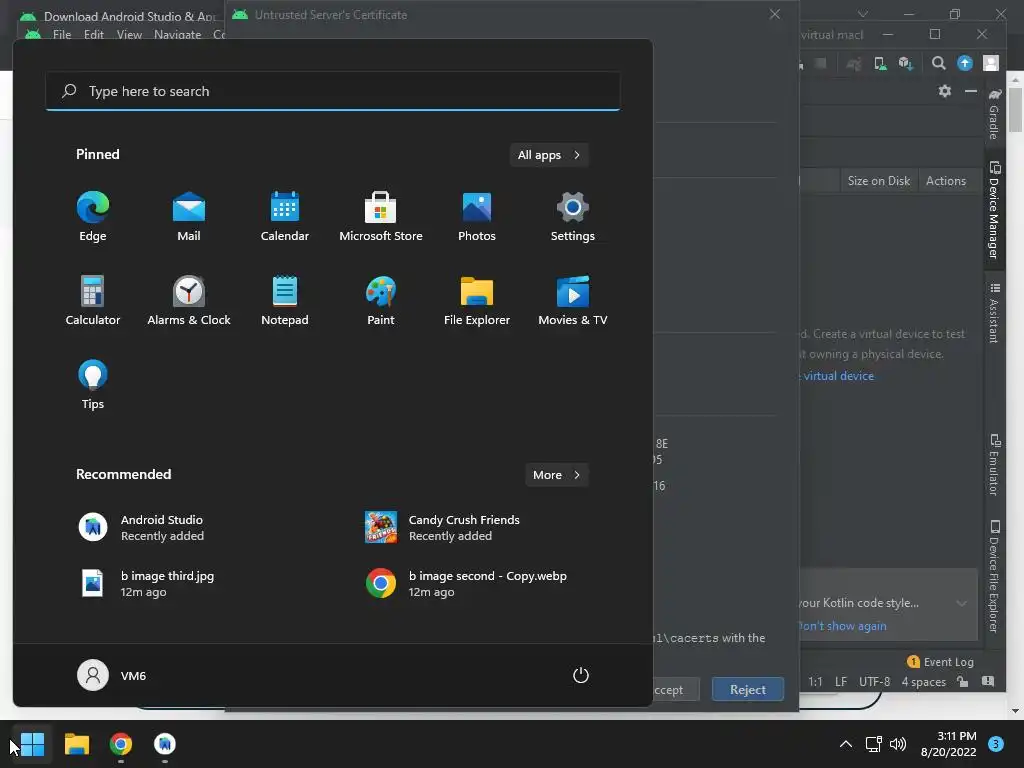
Task: Click the LF line separator item
Action: point(841,682)
